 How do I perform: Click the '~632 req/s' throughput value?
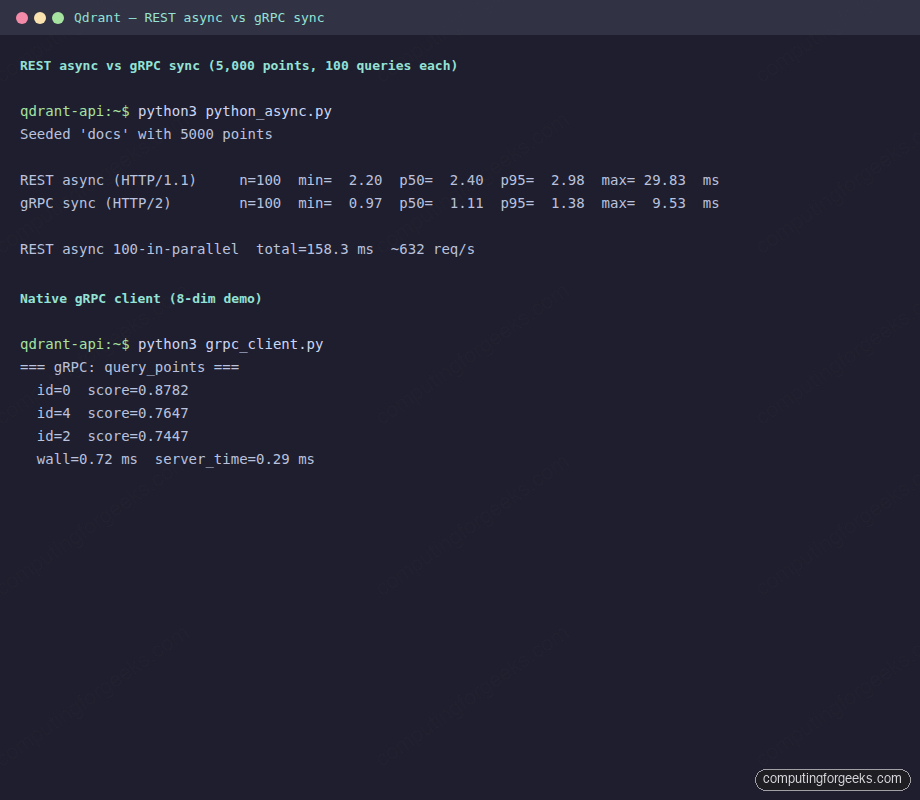click(432, 249)
